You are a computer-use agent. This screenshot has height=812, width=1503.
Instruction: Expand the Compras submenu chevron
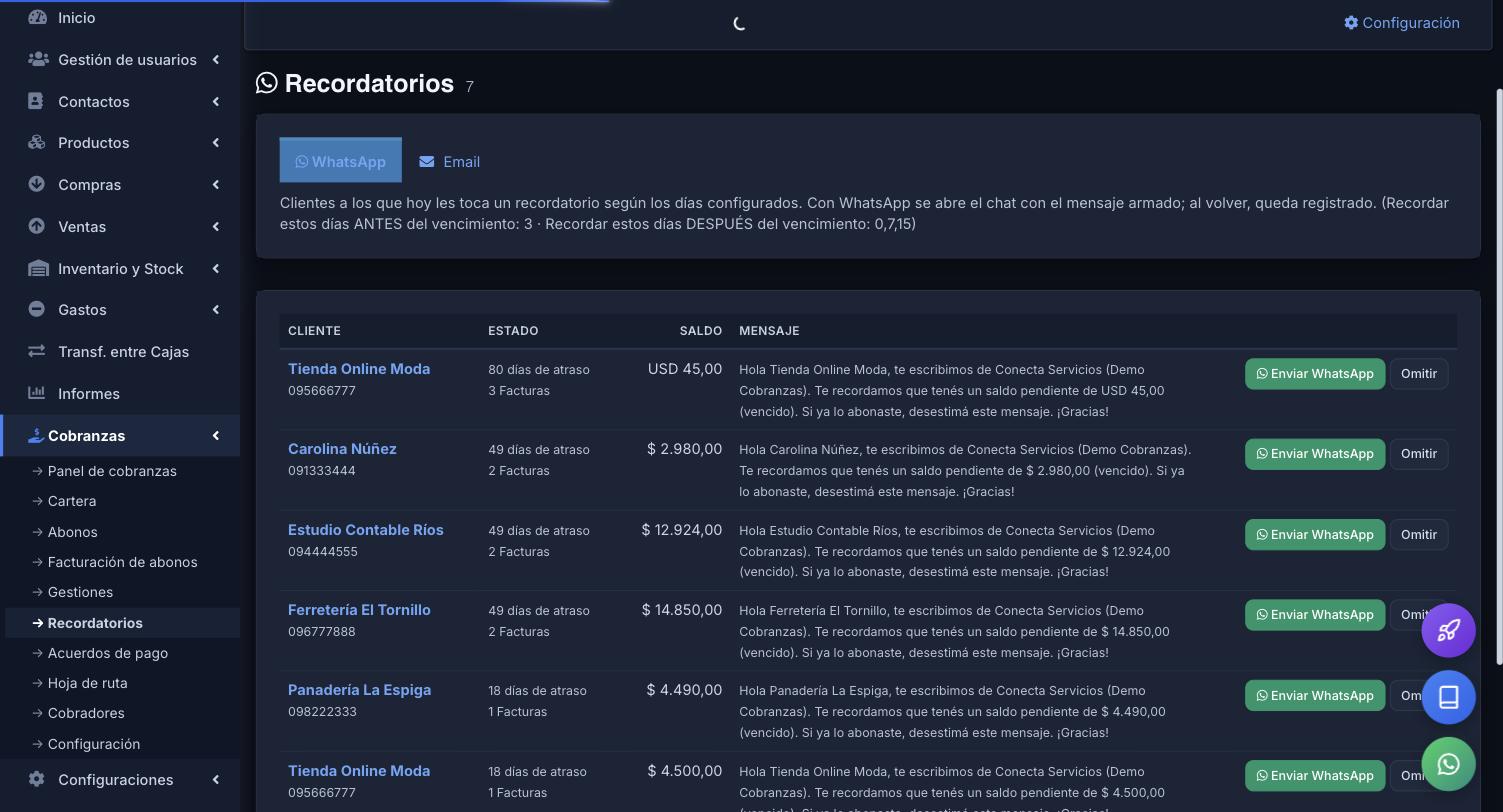tap(215, 185)
